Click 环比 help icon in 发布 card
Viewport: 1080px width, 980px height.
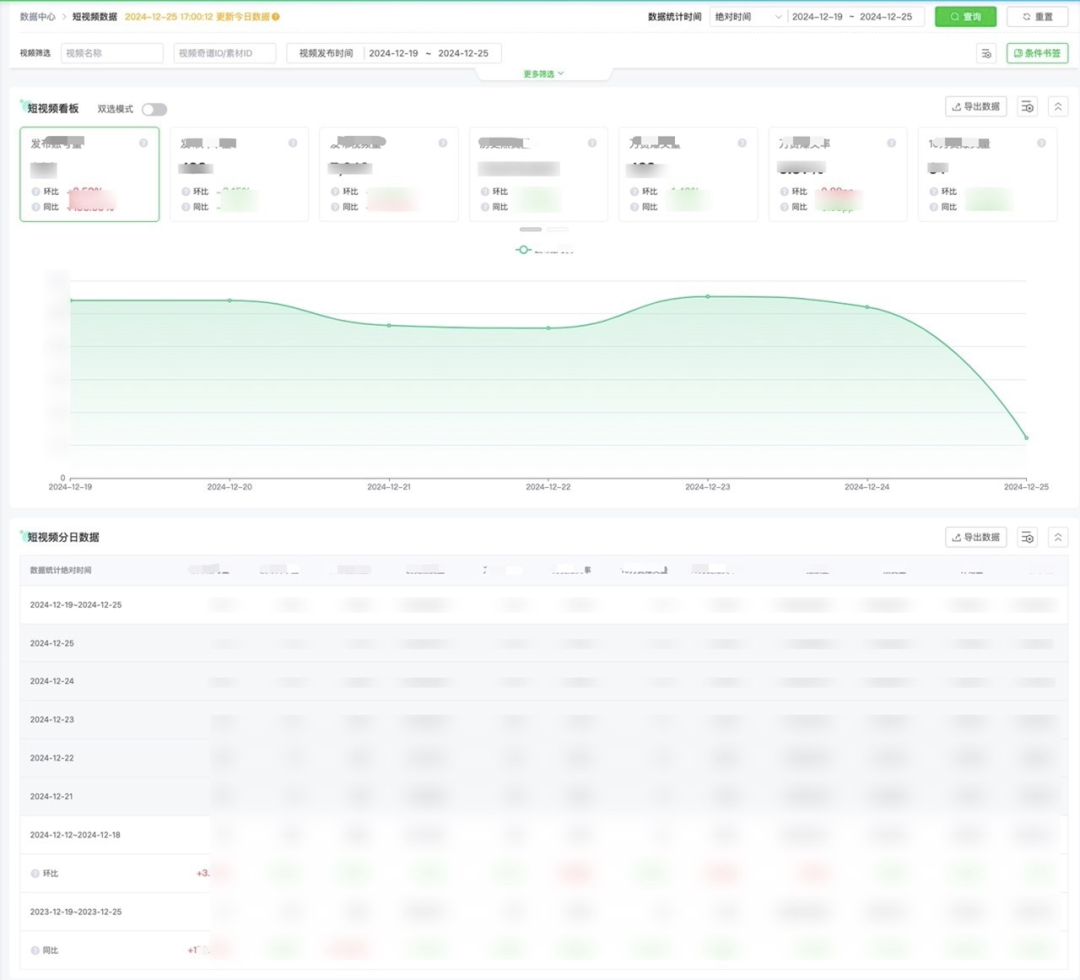pos(35,191)
